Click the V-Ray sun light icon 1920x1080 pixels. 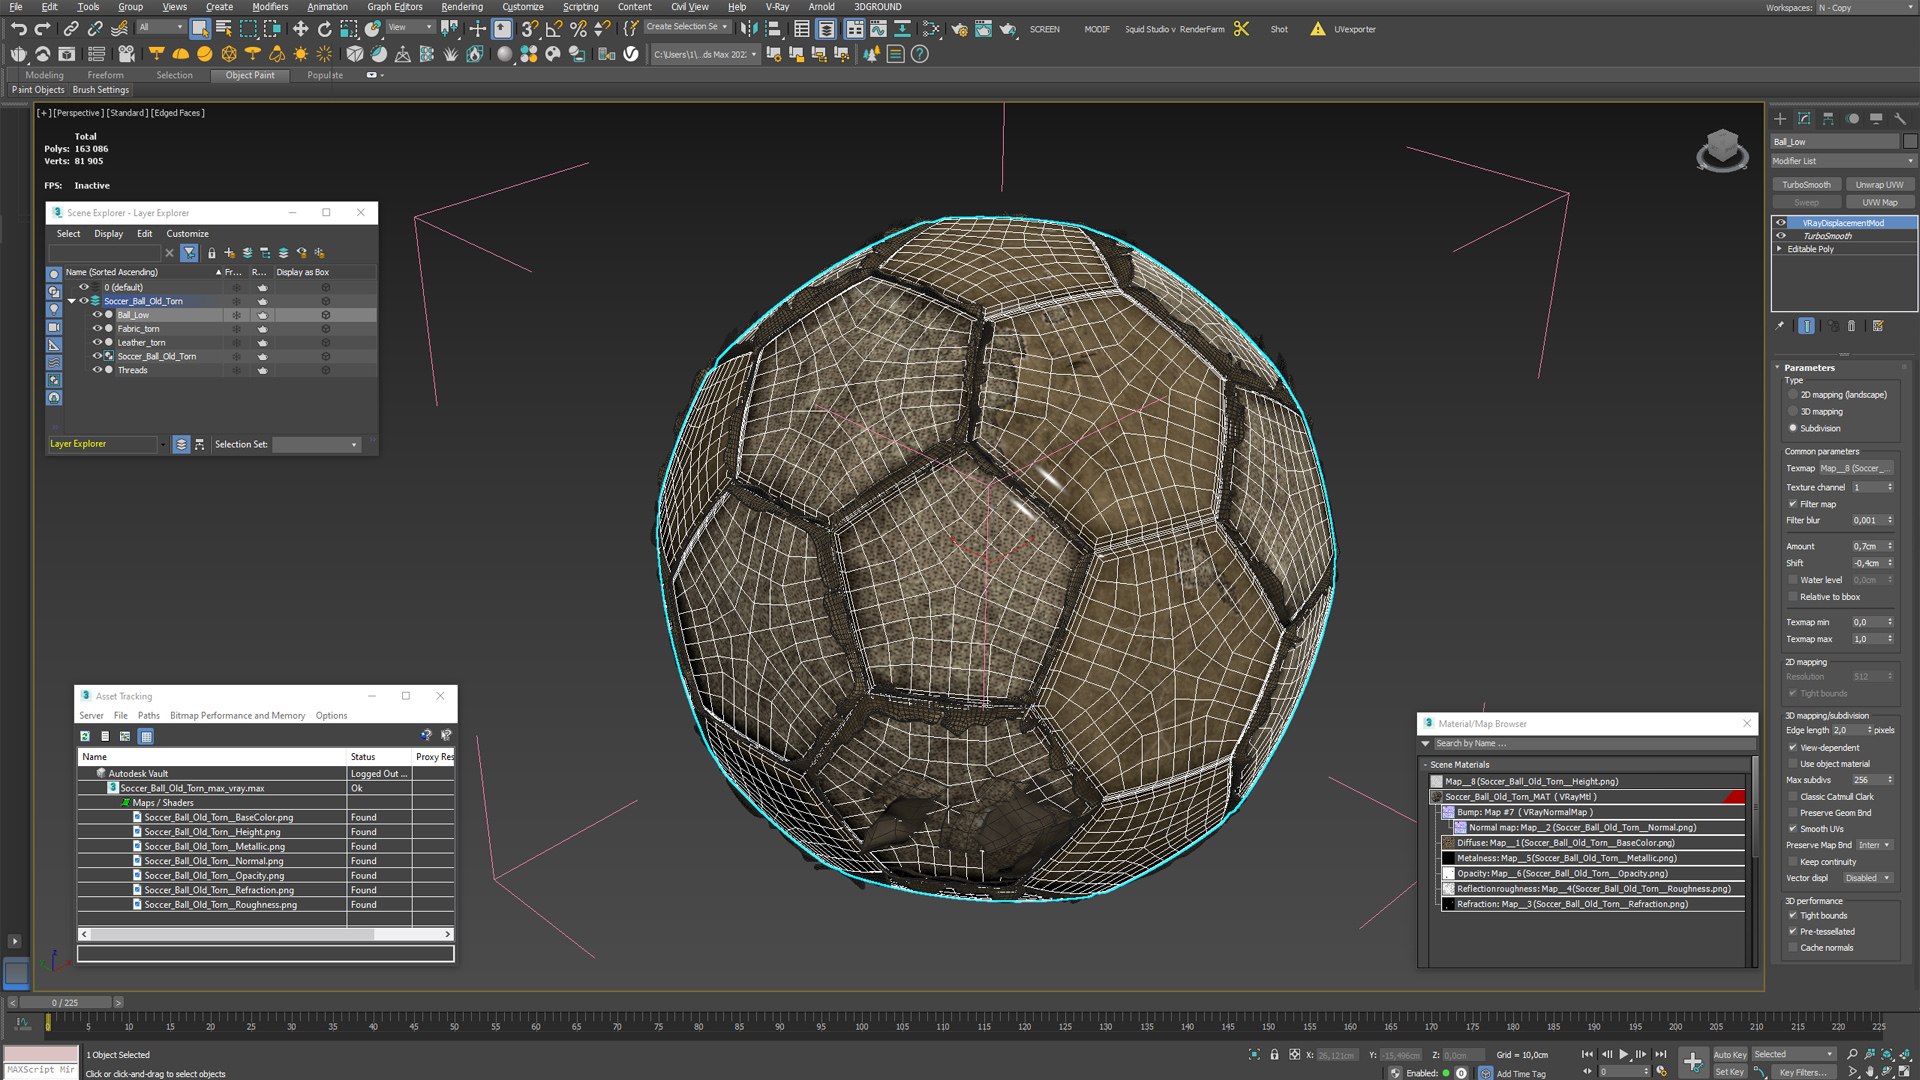pyautogui.click(x=300, y=54)
